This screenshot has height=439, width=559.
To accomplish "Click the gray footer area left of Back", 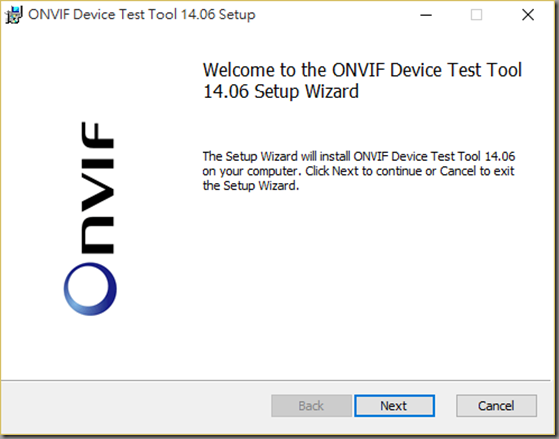I will point(135,406).
